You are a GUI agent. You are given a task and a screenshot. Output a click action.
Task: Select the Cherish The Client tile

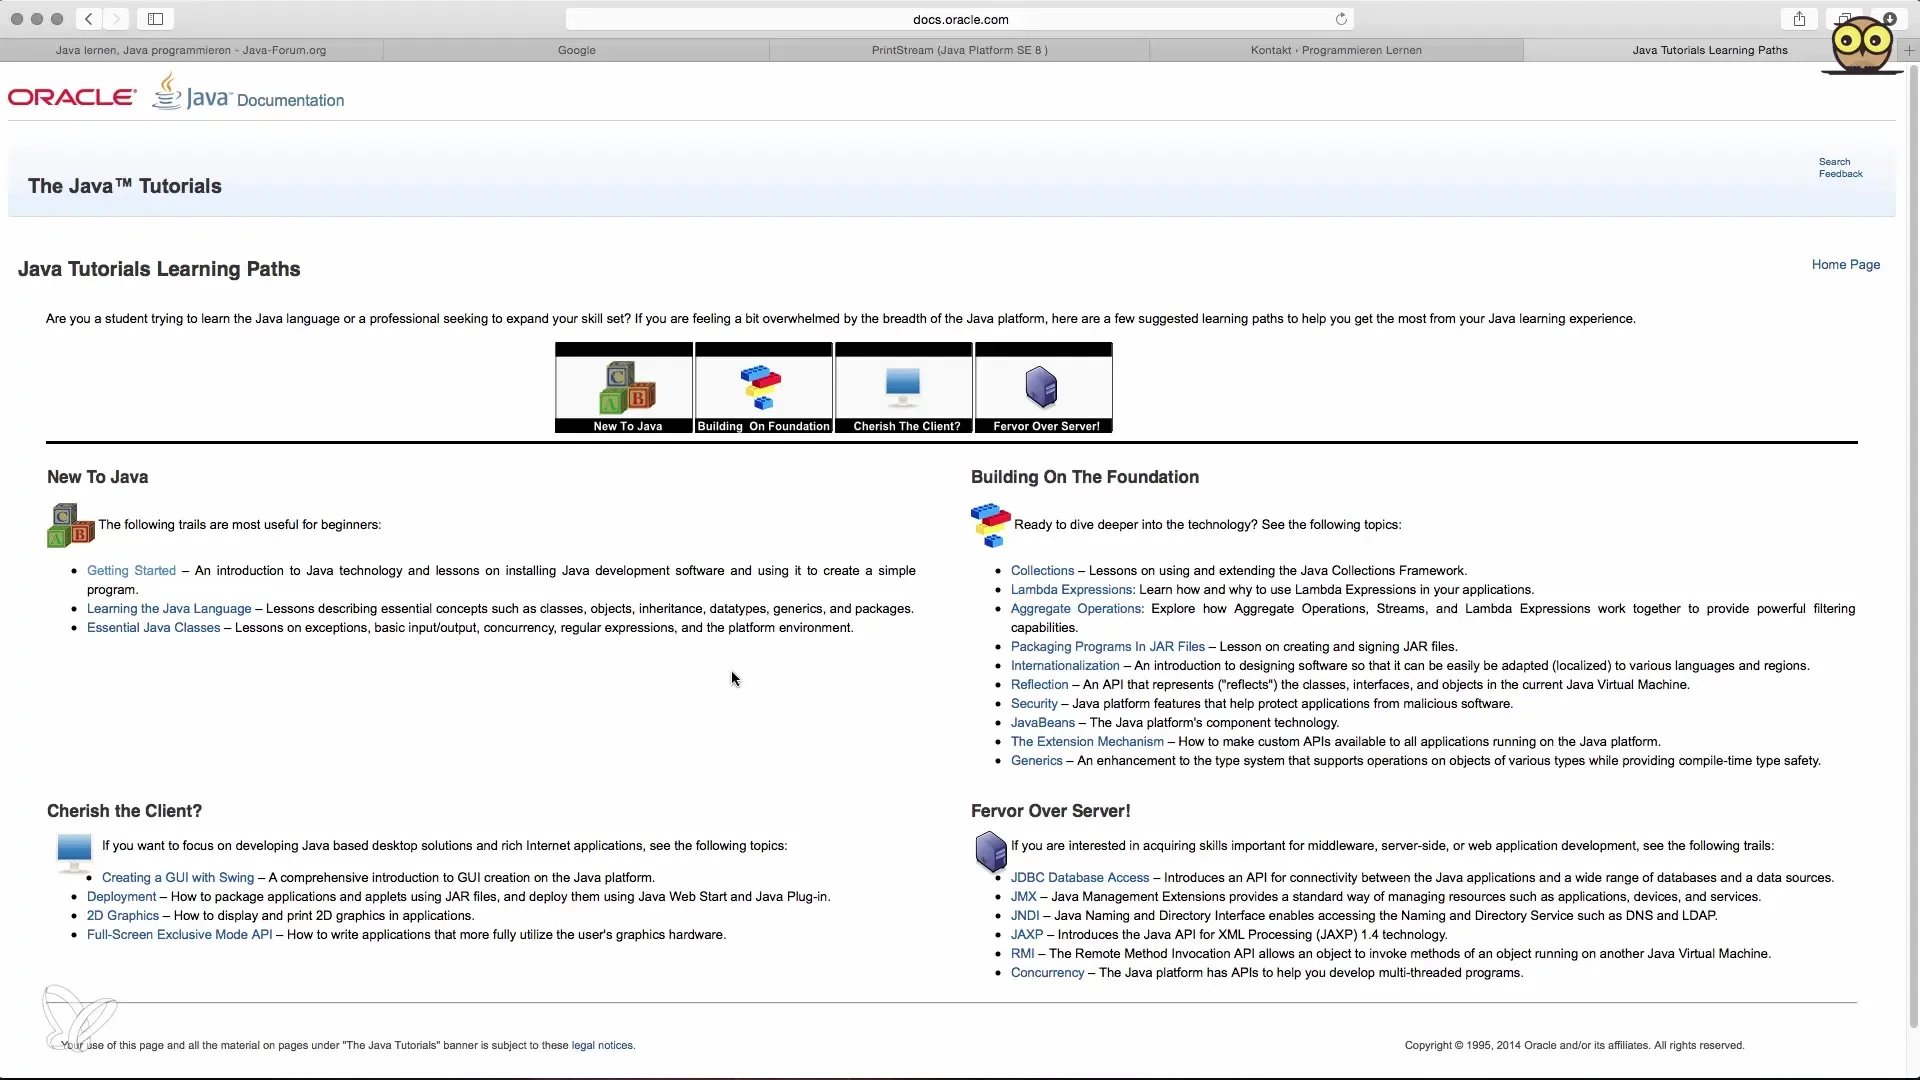pos(904,388)
